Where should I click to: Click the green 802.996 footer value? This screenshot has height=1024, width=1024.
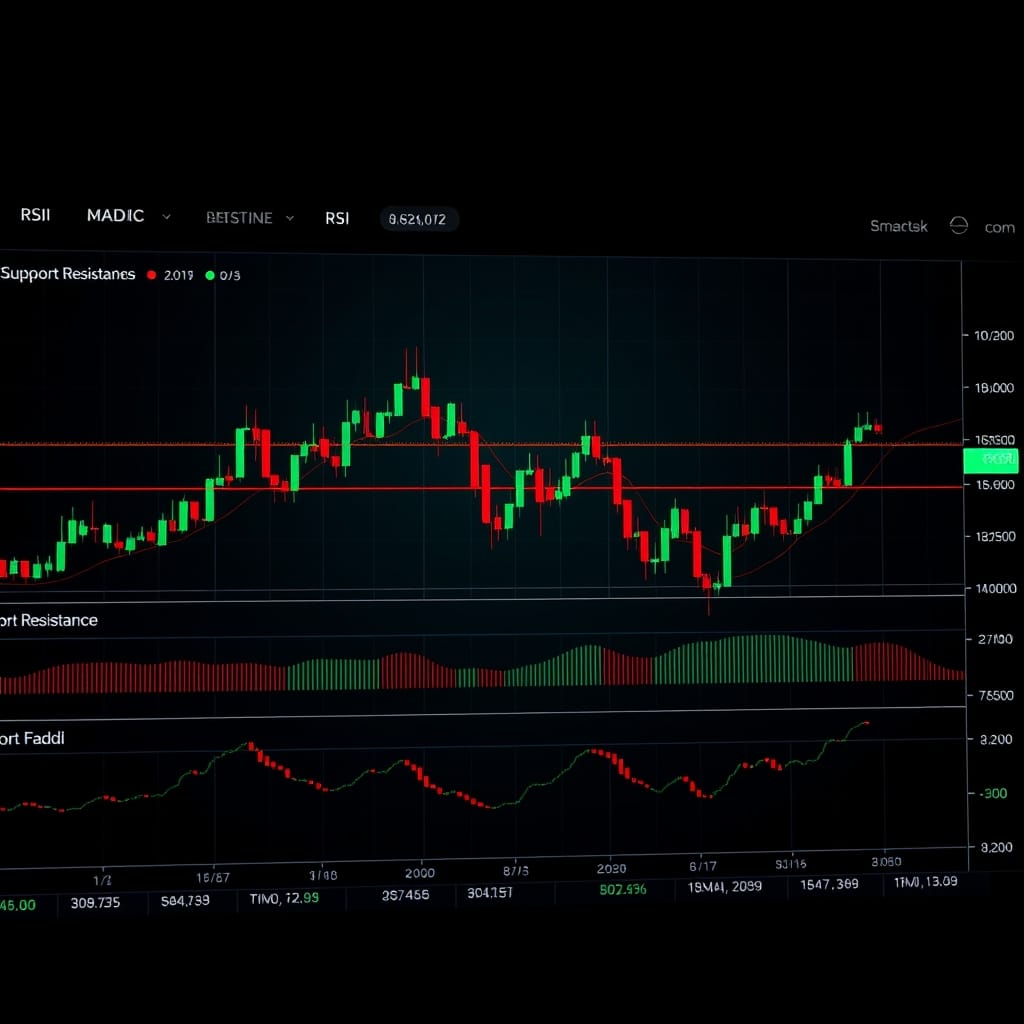(x=623, y=889)
